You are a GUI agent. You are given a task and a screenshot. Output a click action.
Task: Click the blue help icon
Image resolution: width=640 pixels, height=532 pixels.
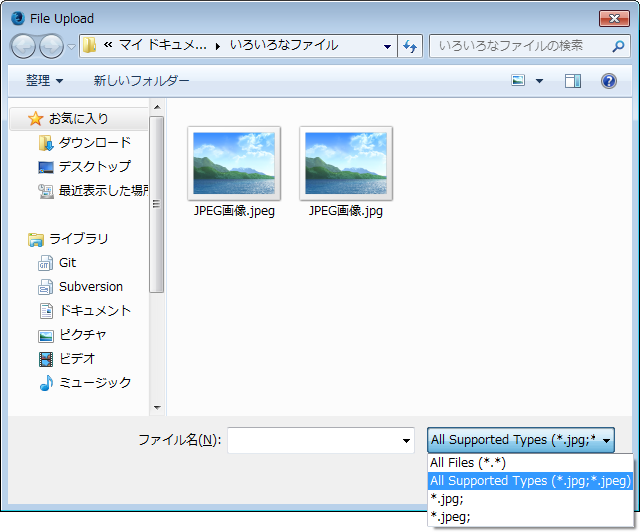(608, 81)
